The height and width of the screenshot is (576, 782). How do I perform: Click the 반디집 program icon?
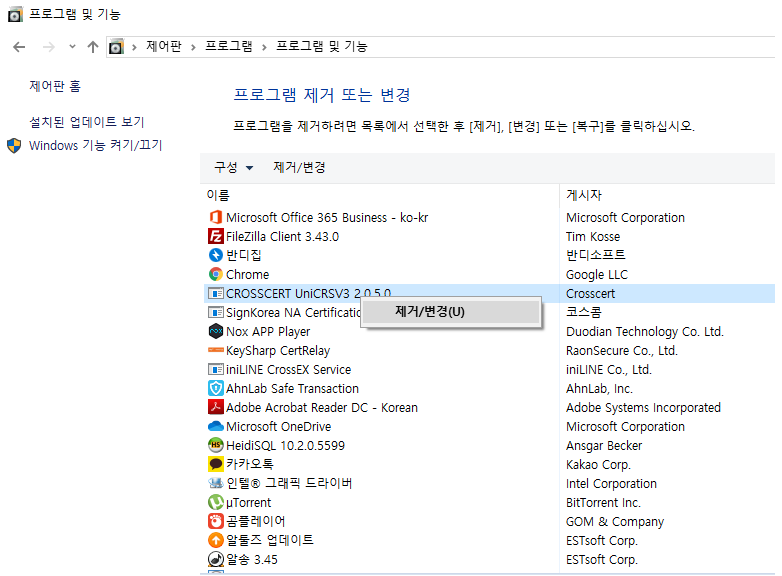(x=215, y=255)
